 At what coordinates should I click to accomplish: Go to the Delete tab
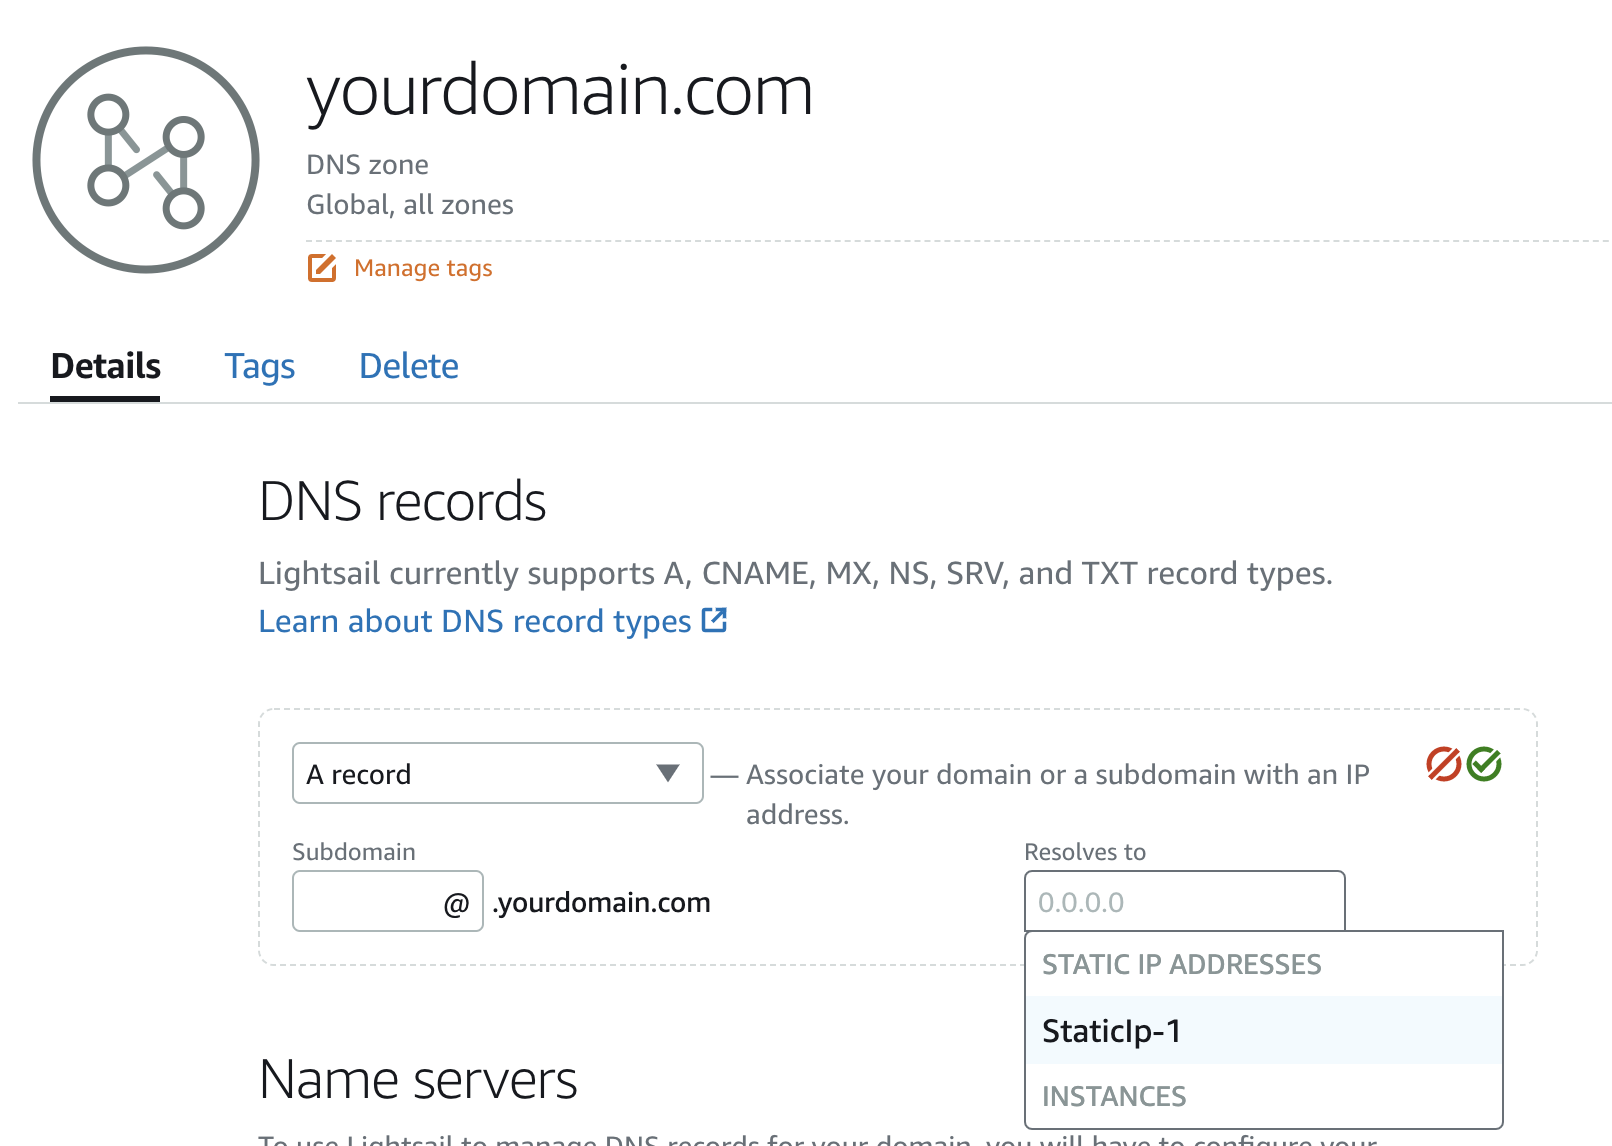[408, 366]
